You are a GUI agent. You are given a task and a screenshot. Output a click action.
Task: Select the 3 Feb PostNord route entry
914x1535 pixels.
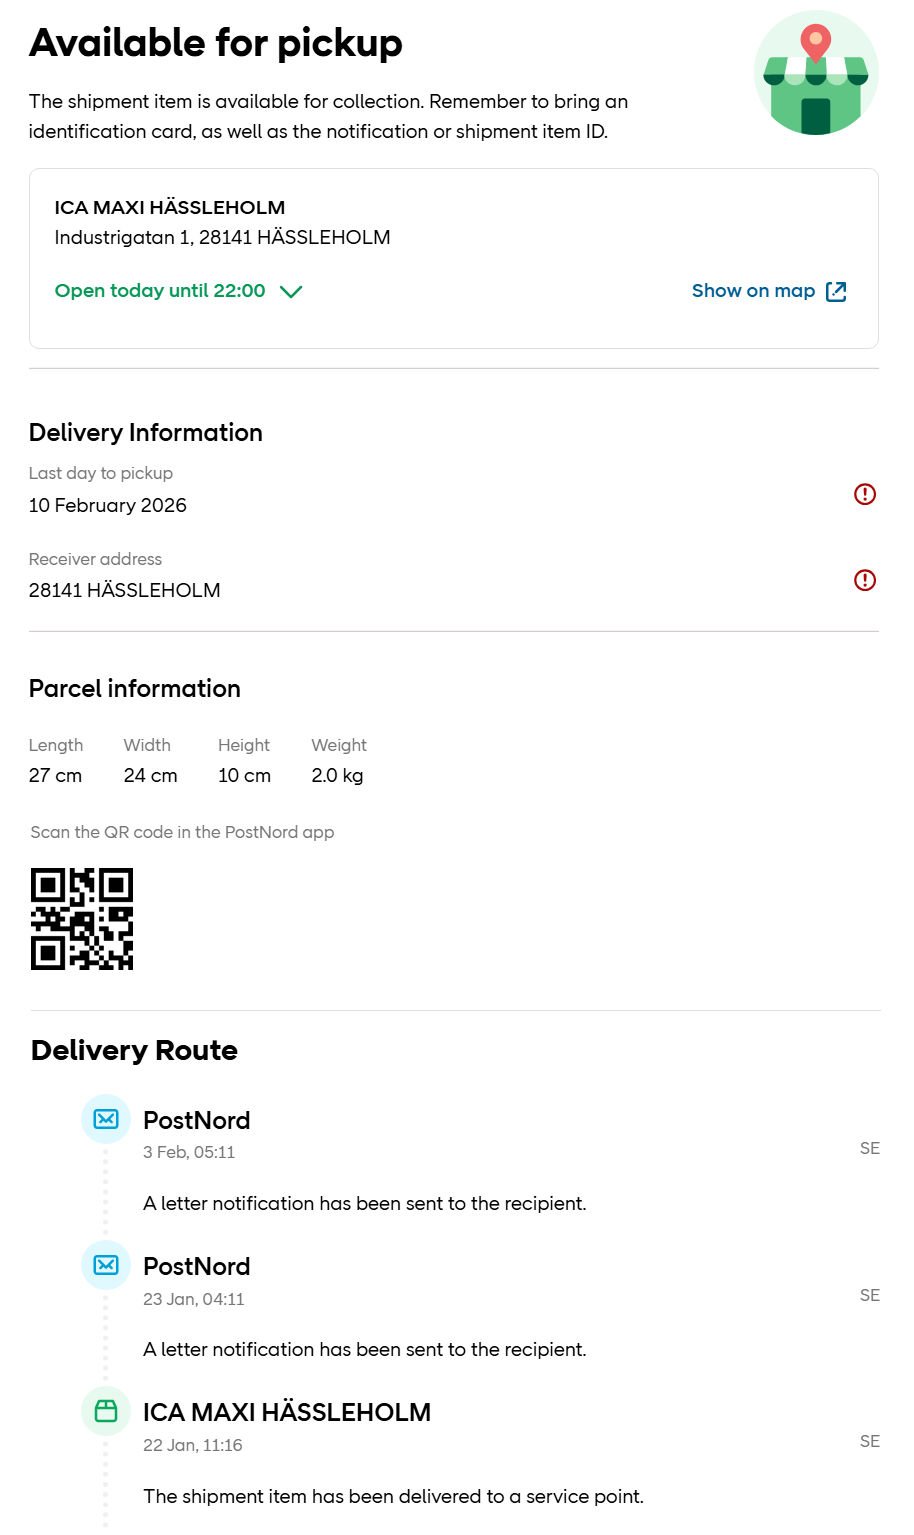pos(197,1120)
